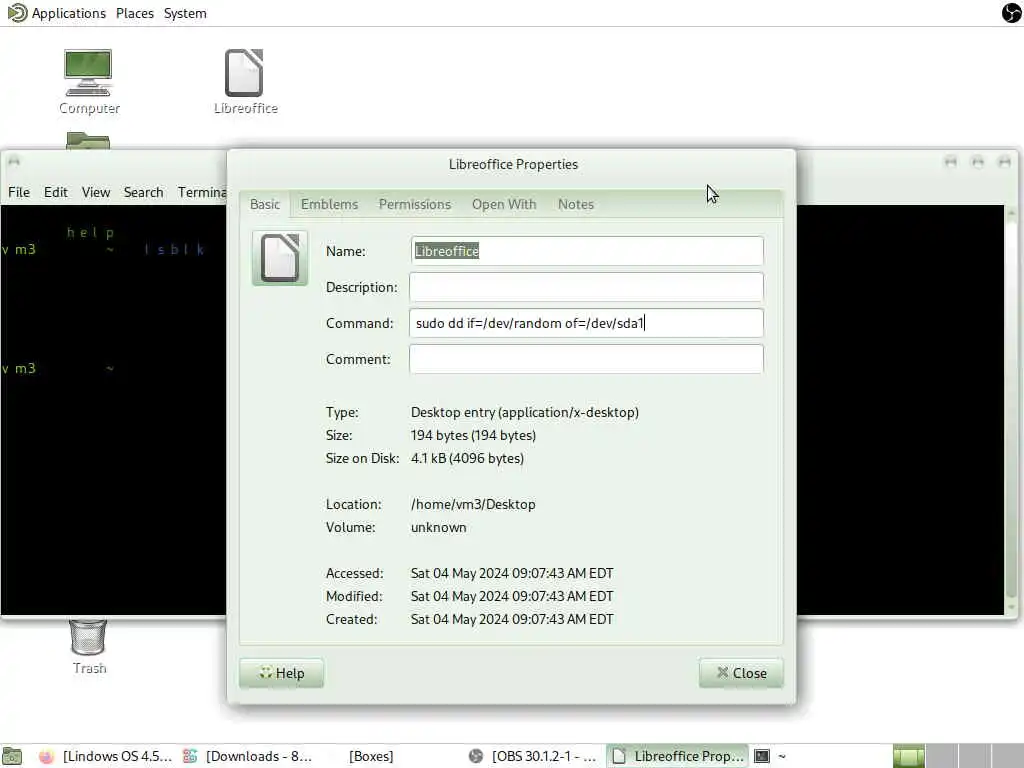Click the '4.1 kB (4096 bytes)' size on disk text

[x=467, y=458]
